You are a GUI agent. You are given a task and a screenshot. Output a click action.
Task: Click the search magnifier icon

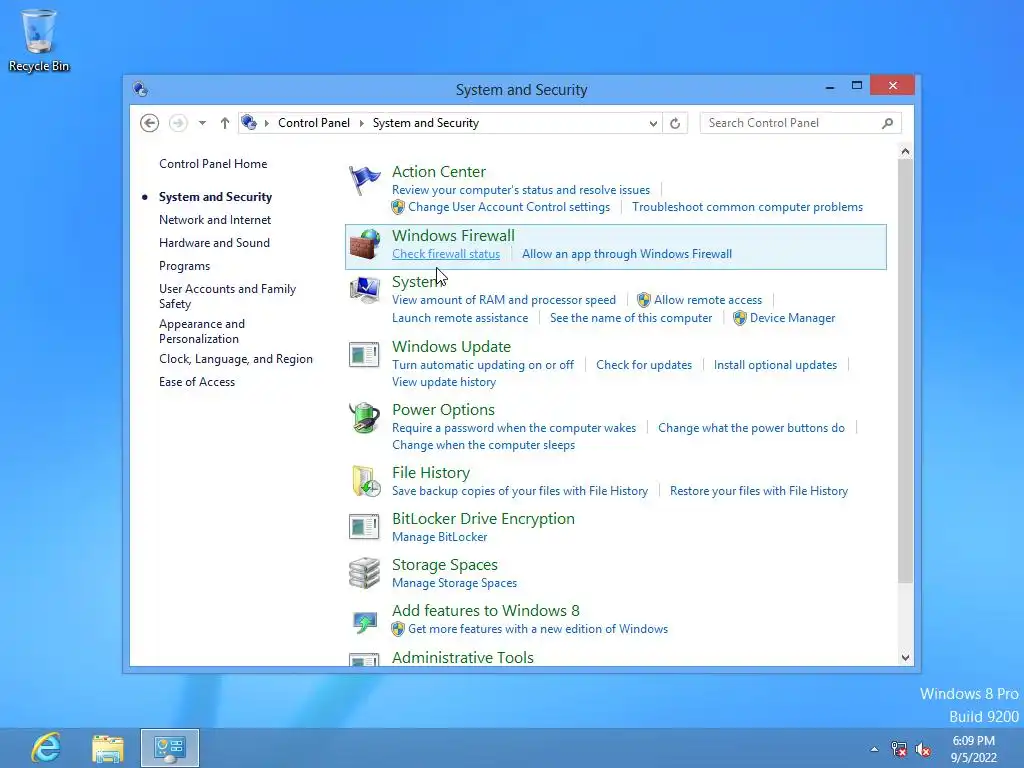tap(888, 123)
